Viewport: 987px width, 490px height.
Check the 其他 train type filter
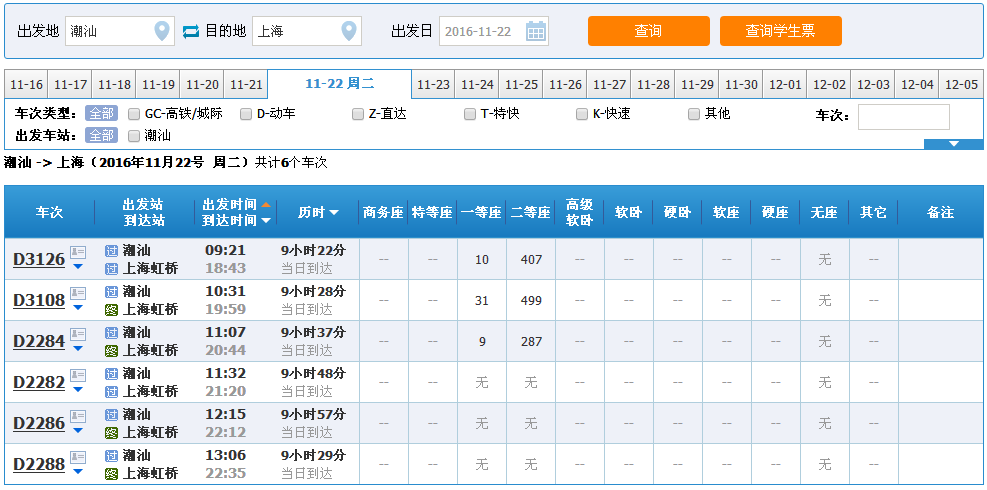coord(694,114)
